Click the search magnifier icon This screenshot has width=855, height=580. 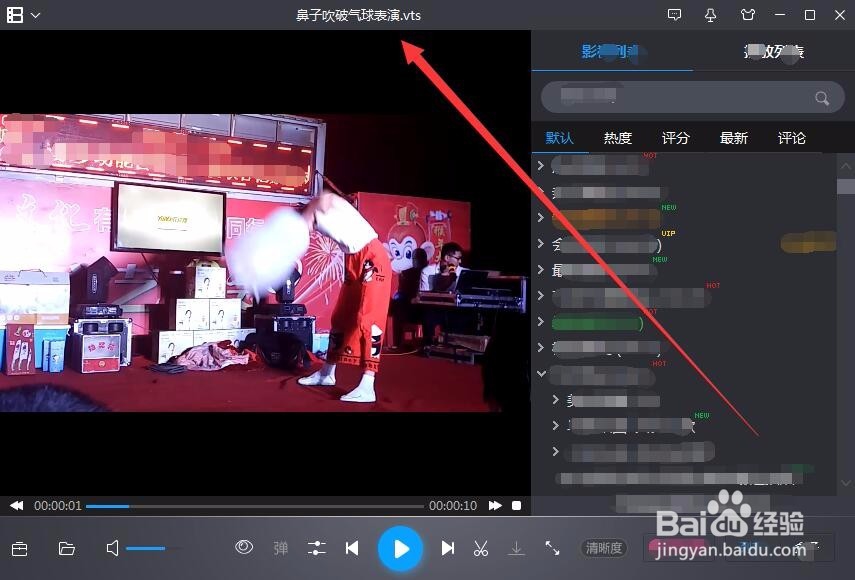tap(822, 98)
